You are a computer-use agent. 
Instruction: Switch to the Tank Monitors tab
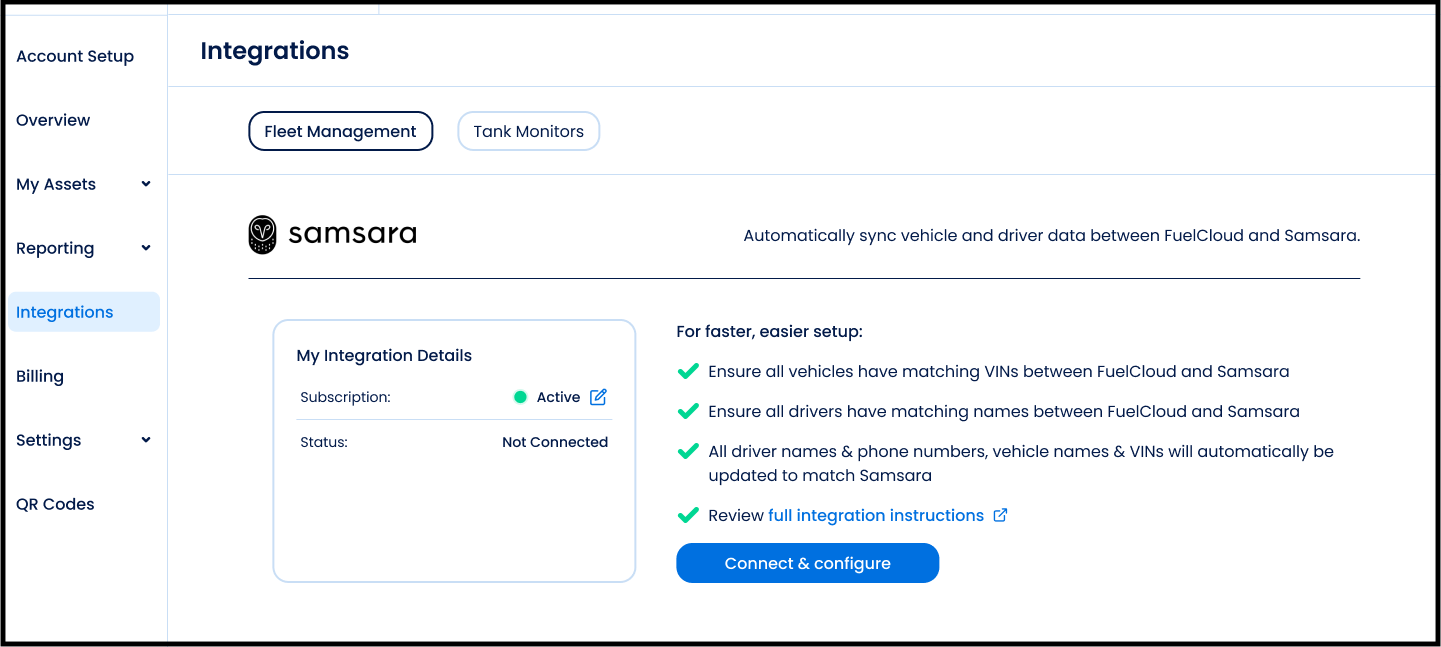pyautogui.click(x=528, y=131)
